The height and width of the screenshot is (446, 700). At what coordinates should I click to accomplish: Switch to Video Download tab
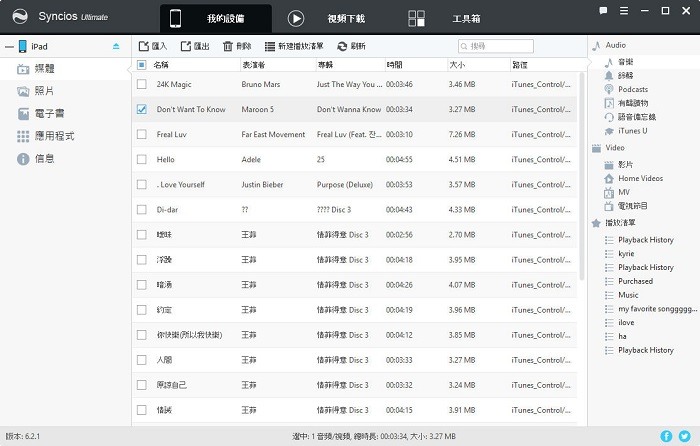[327, 18]
